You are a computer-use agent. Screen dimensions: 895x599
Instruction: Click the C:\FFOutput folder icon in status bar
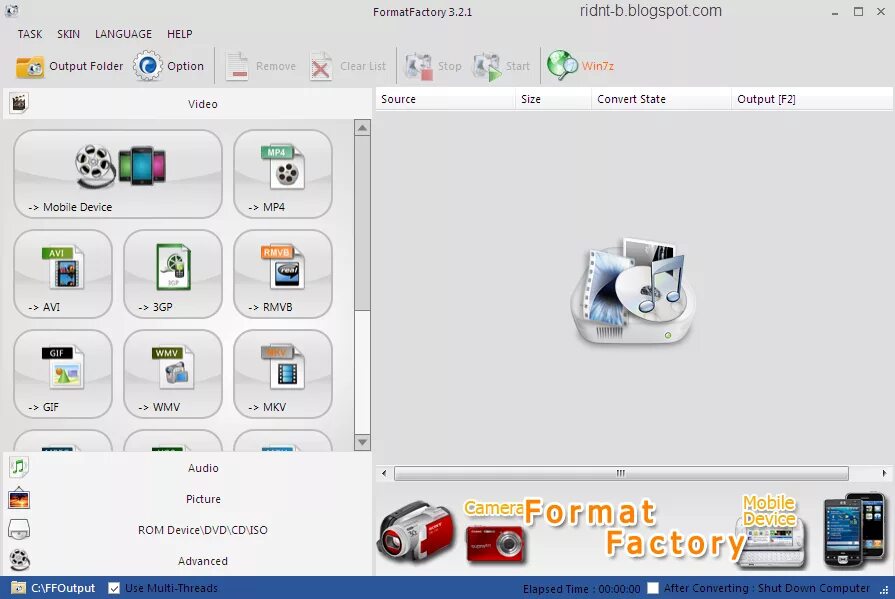(x=18, y=588)
